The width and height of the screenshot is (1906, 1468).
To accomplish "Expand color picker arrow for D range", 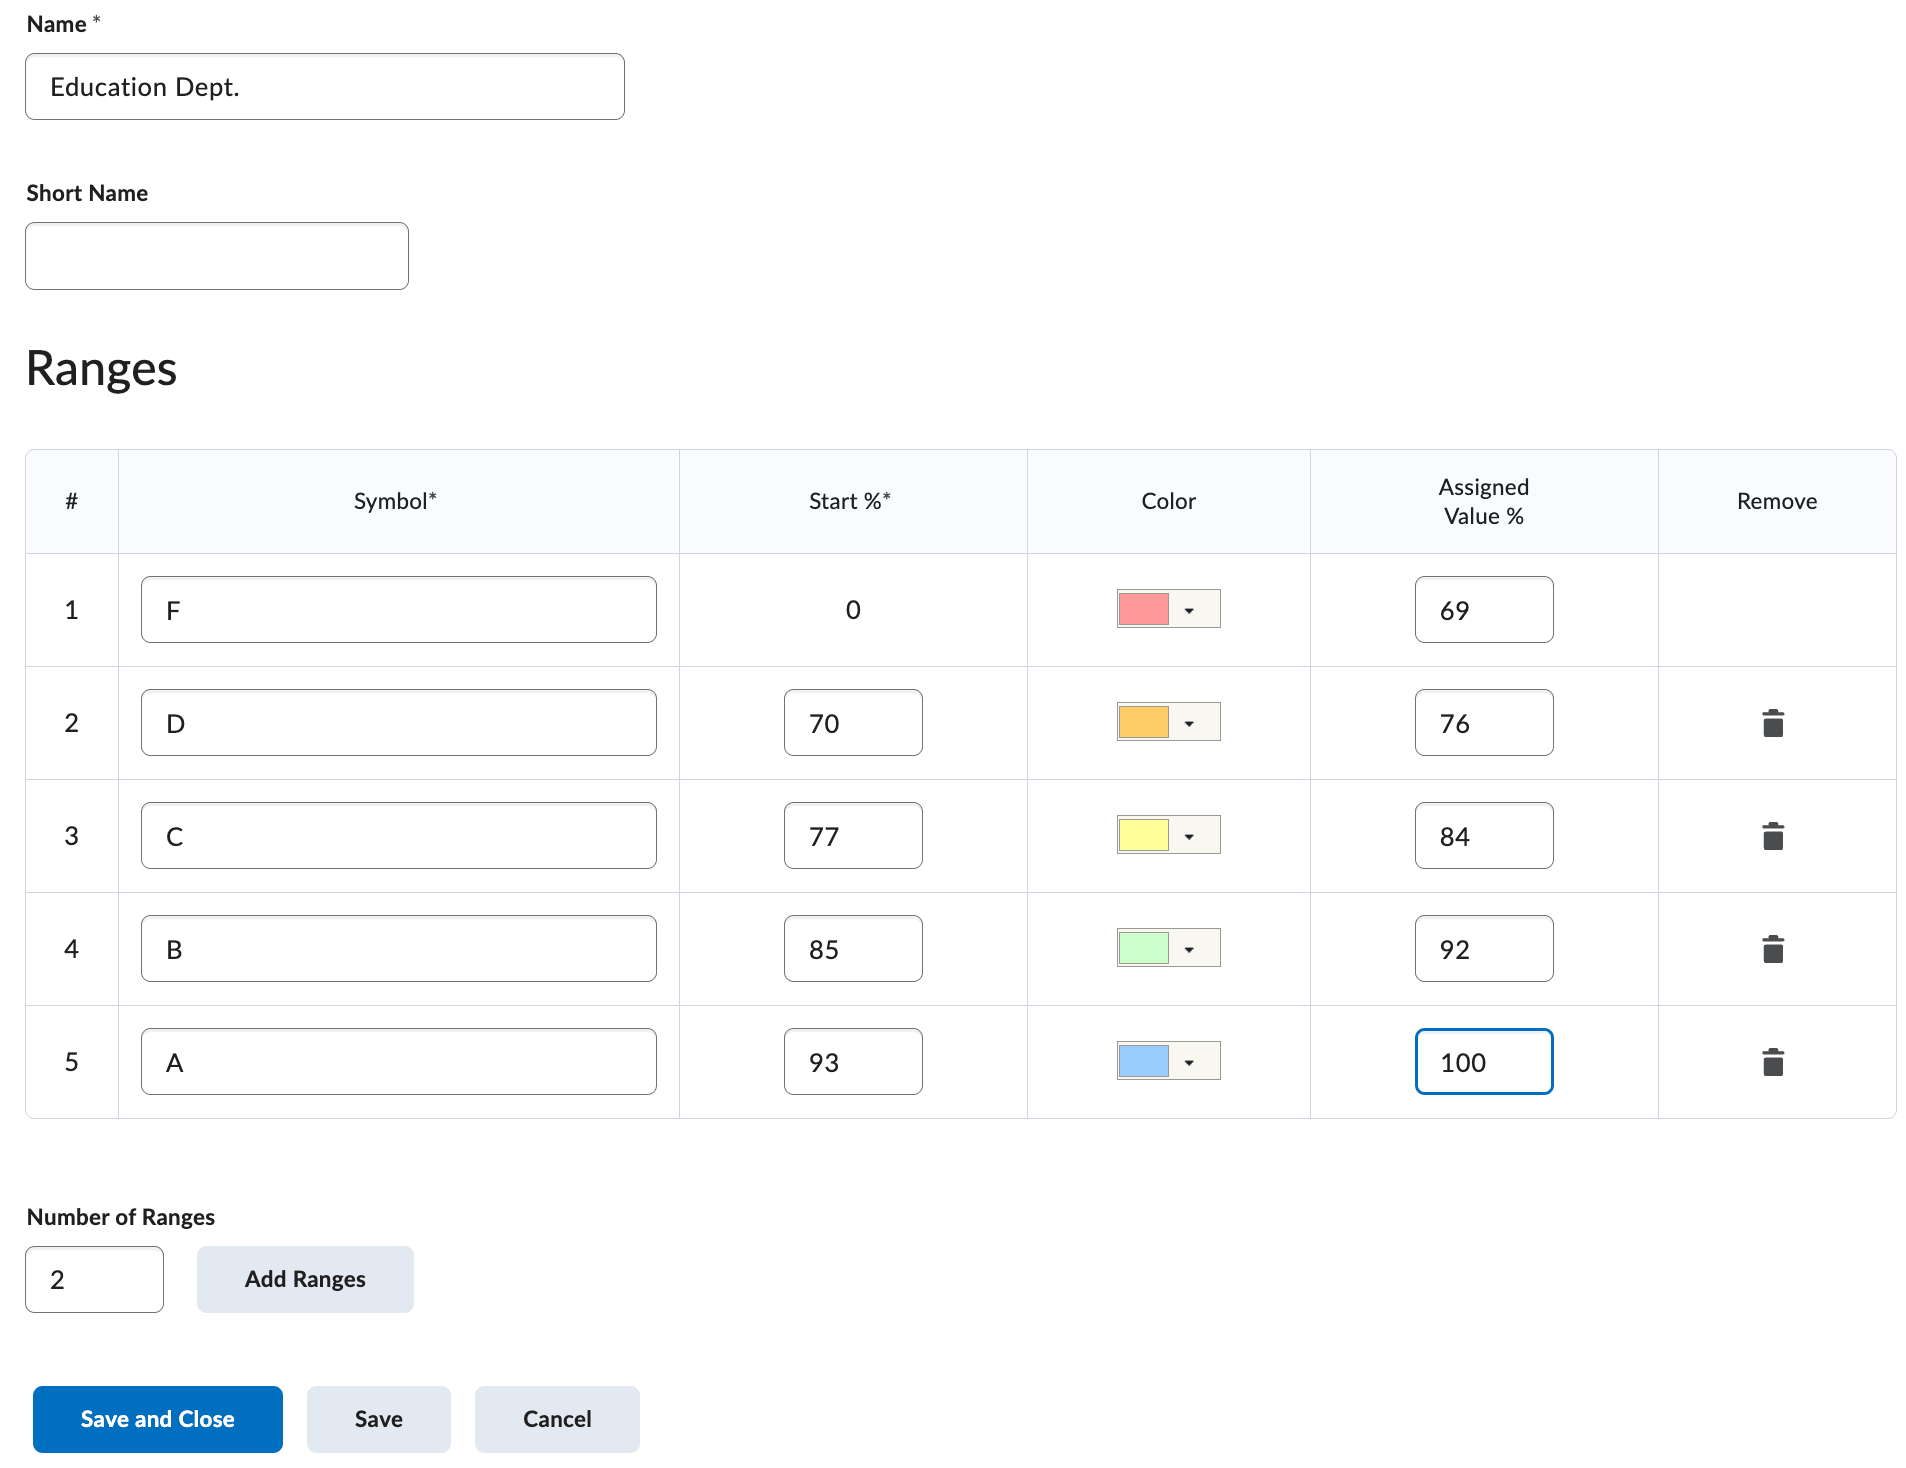I will 1190,723.
